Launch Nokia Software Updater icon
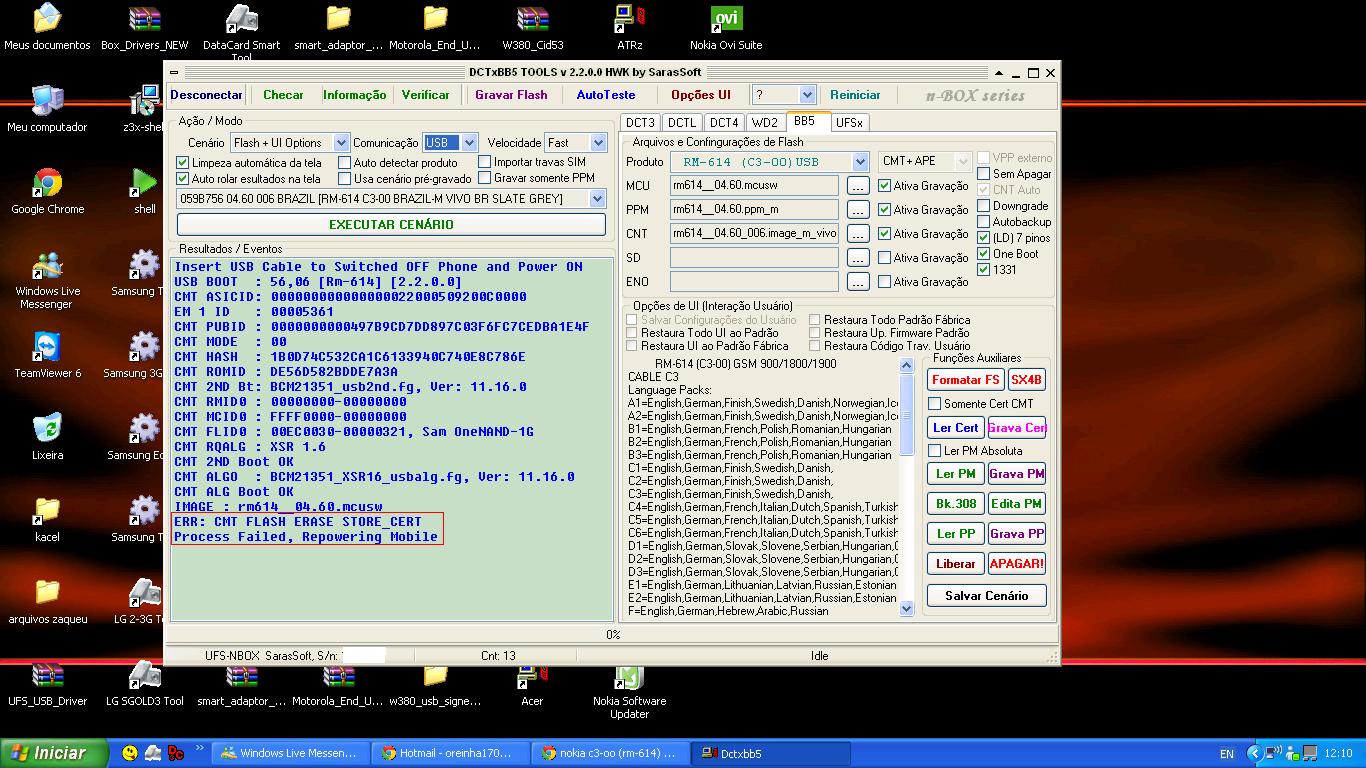Viewport: 1366px width, 768px height. (x=629, y=691)
